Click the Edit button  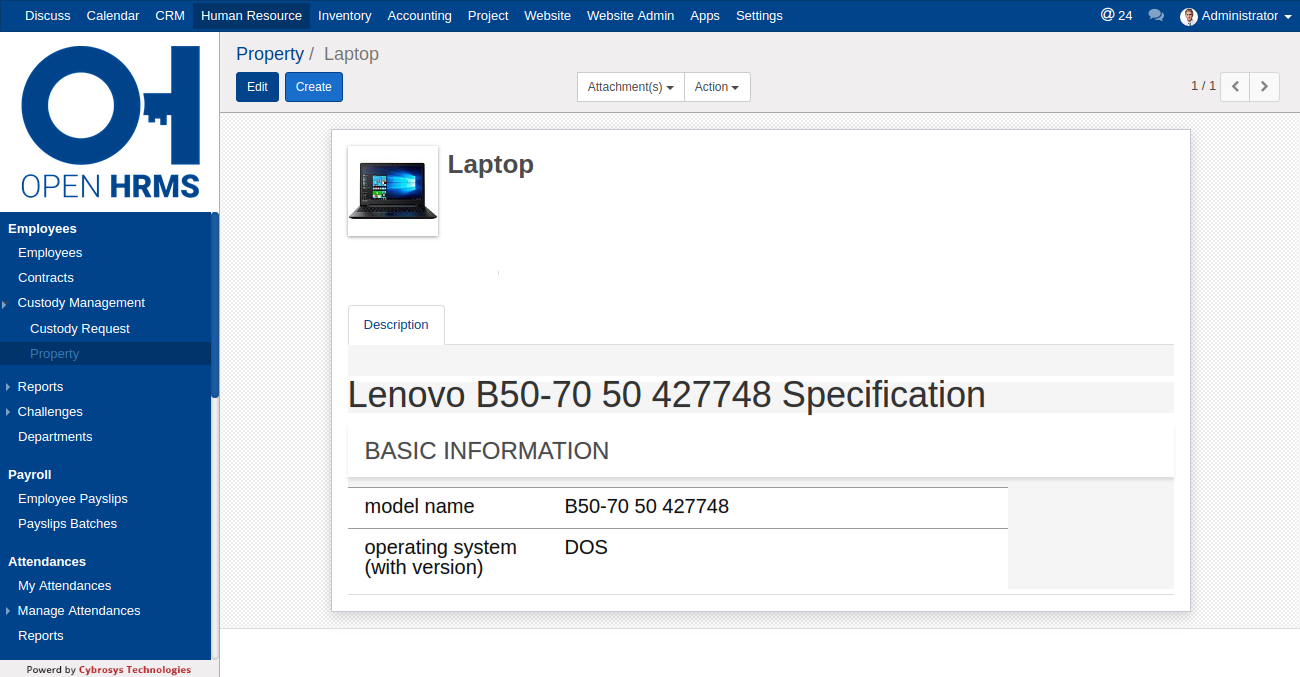pos(257,87)
